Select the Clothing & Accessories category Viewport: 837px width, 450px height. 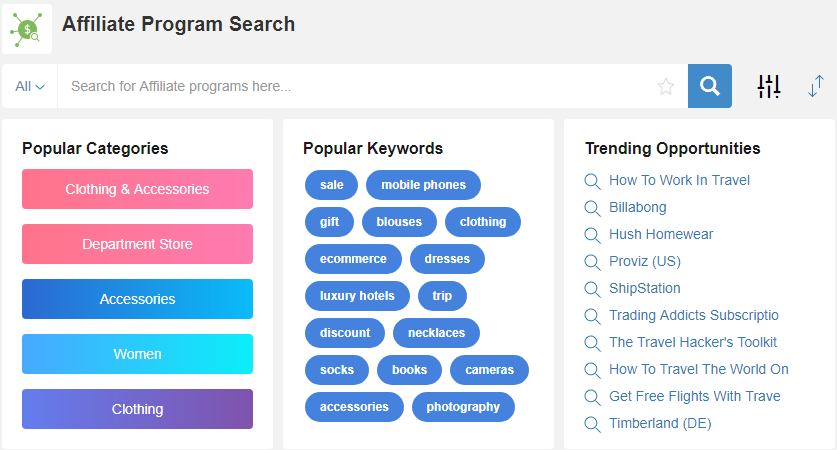[137, 189]
